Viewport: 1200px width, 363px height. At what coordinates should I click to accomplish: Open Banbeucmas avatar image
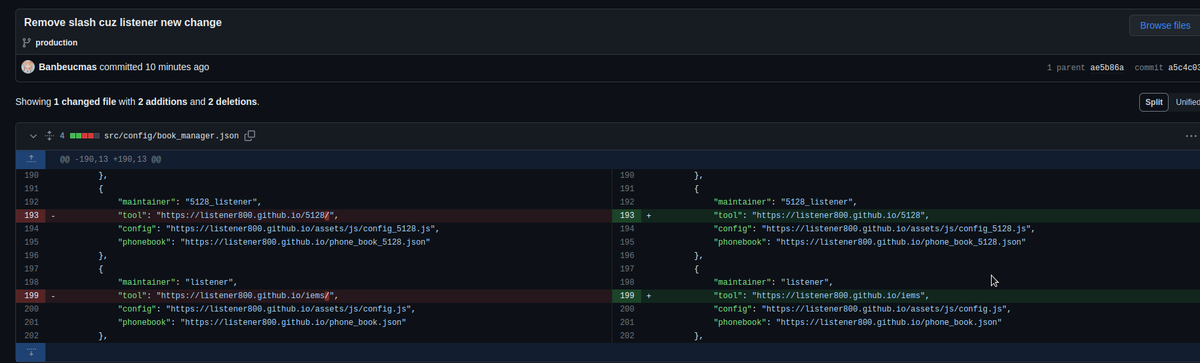point(28,67)
